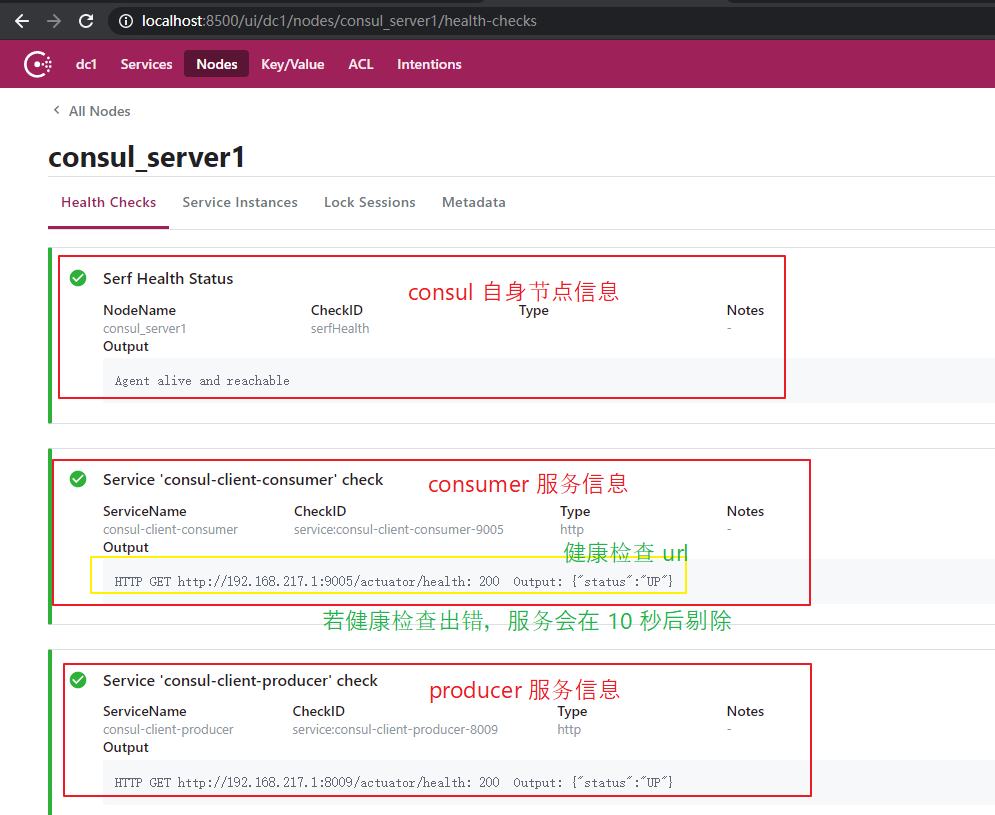Image resolution: width=995 pixels, height=815 pixels.
Task: Select the 'consul-client-producer' check heading
Action: click(240, 680)
